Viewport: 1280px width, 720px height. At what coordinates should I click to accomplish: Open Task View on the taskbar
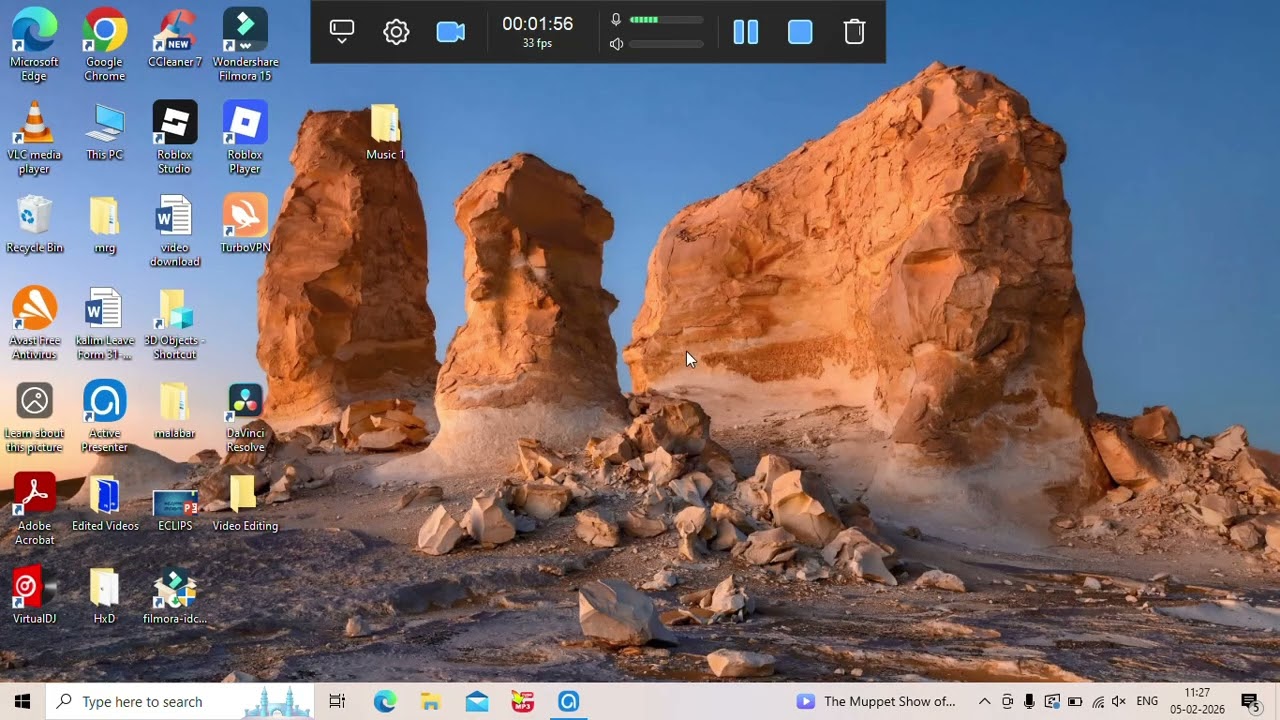point(337,701)
